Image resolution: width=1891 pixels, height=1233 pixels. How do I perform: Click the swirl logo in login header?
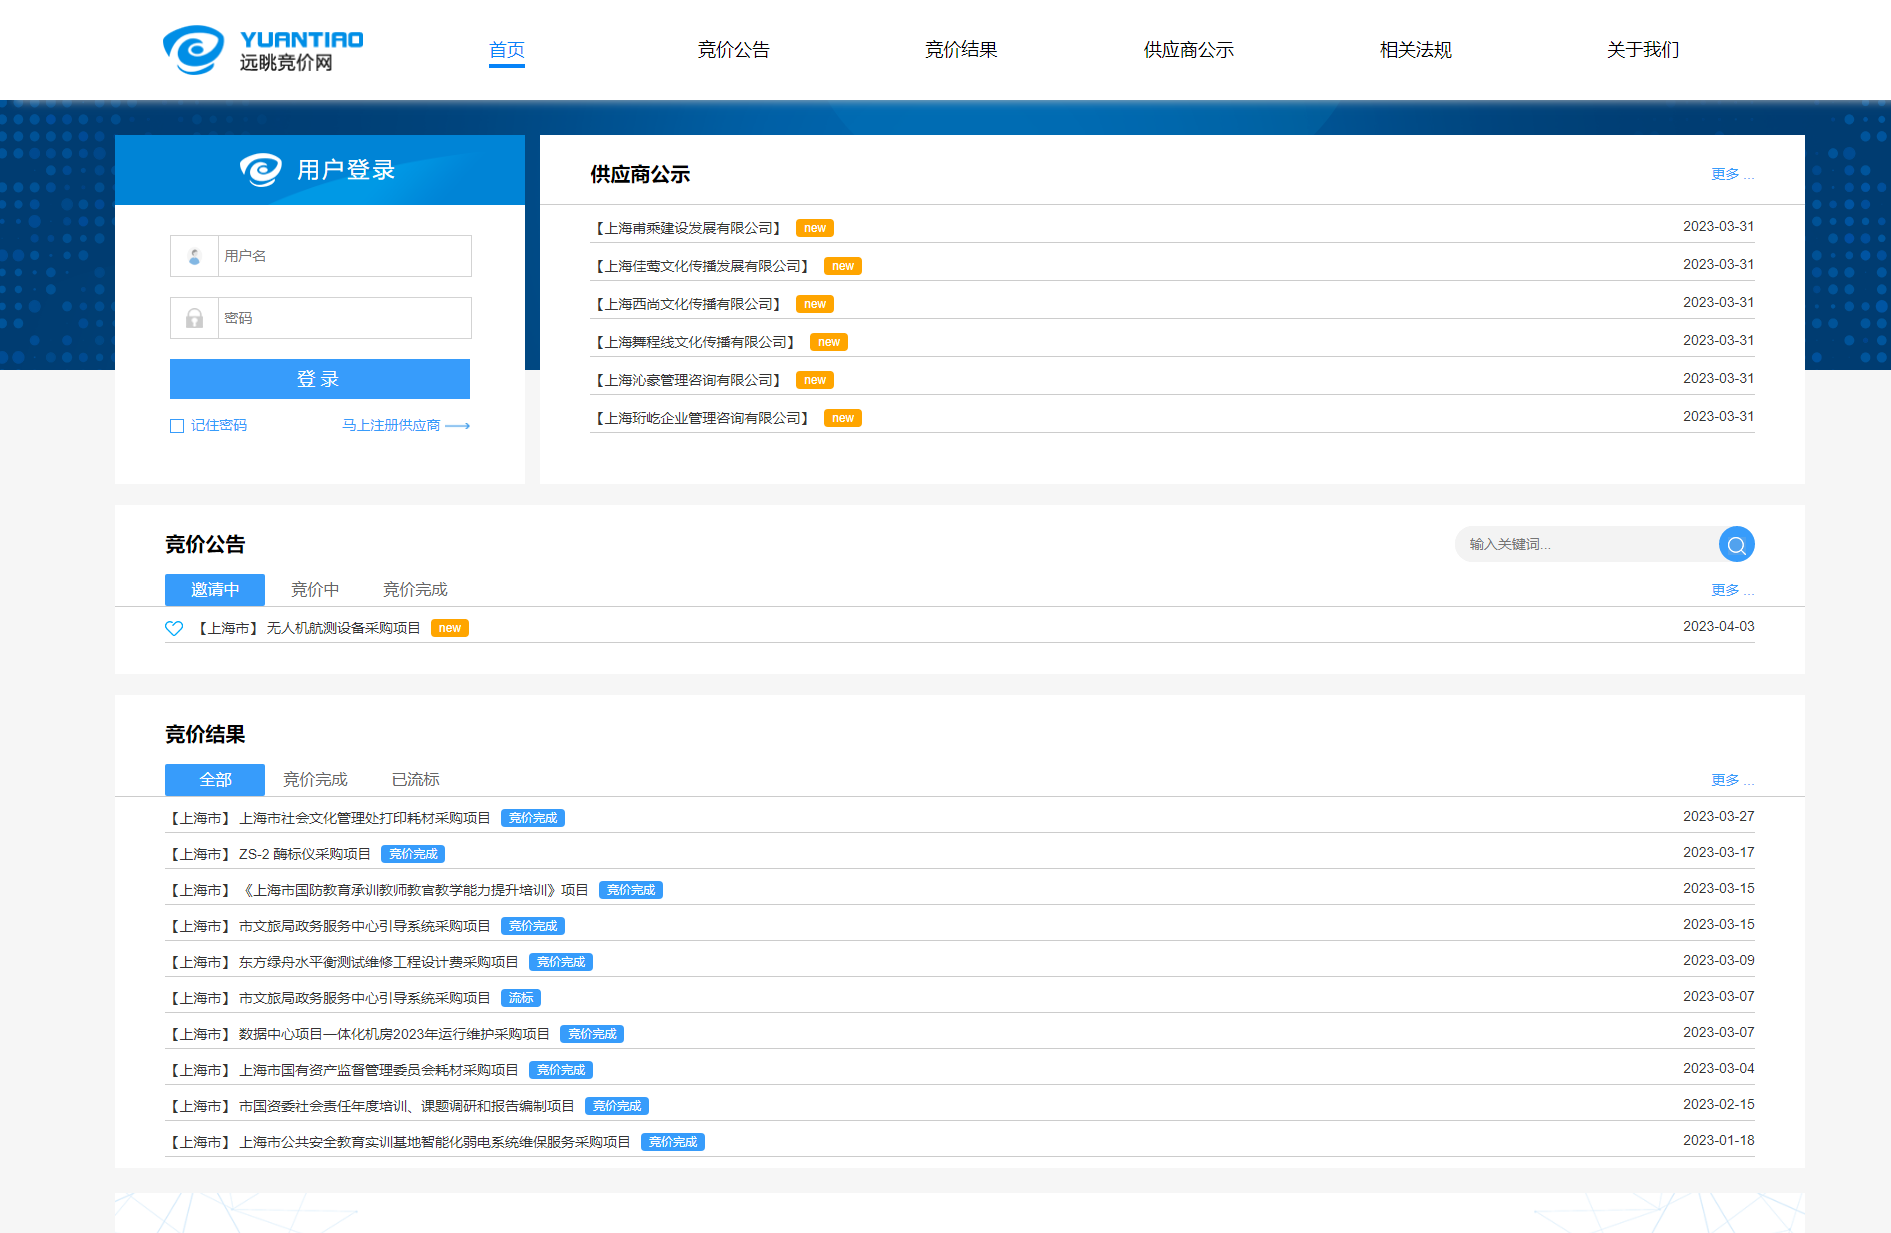pyautogui.click(x=261, y=170)
